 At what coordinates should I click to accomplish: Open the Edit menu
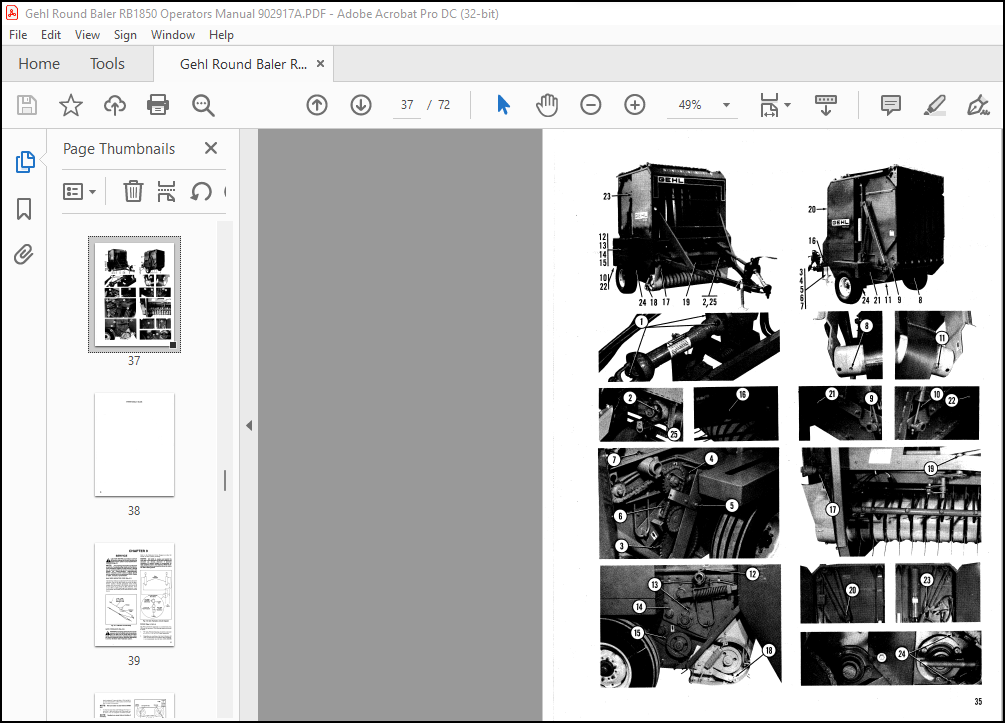[x=51, y=35]
